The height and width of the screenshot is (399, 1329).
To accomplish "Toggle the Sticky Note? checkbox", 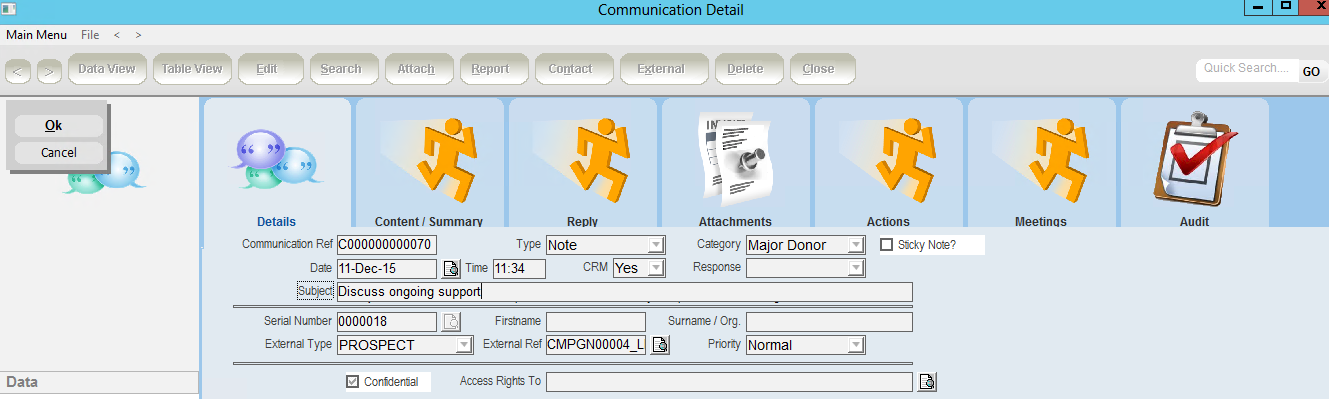I will [886, 244].
